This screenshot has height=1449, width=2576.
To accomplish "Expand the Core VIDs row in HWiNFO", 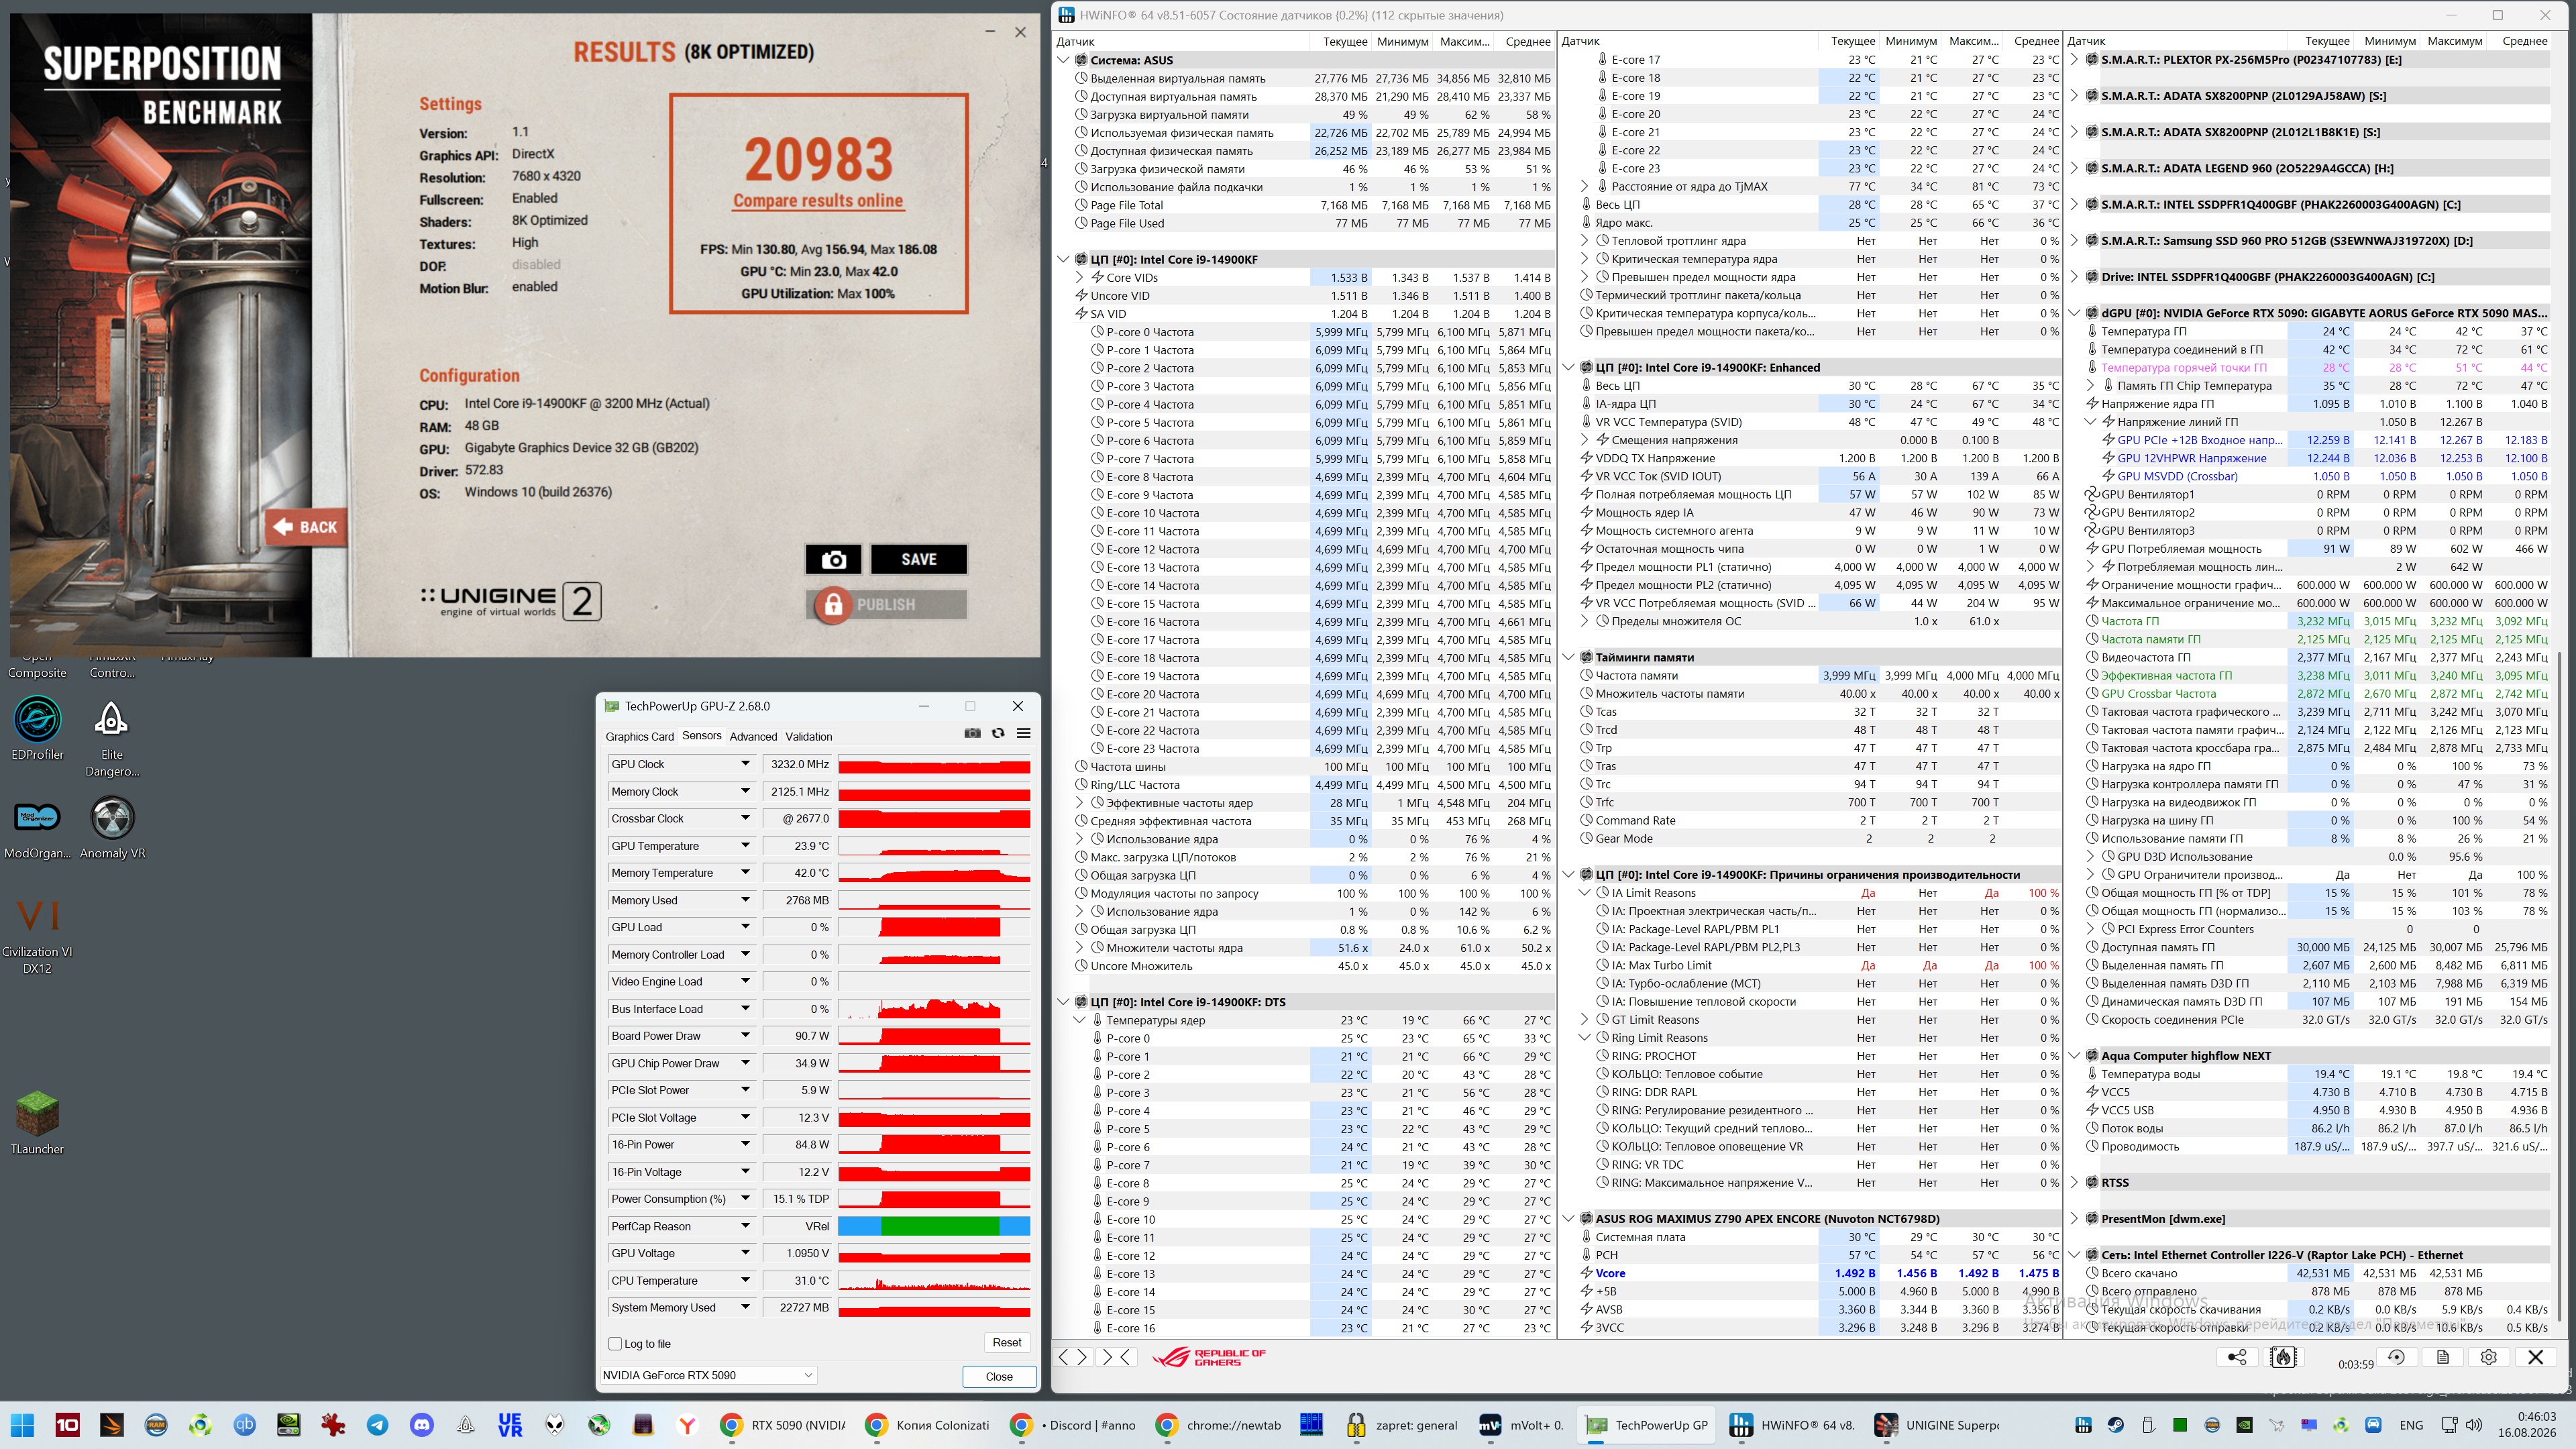I will coord(1080,277).
